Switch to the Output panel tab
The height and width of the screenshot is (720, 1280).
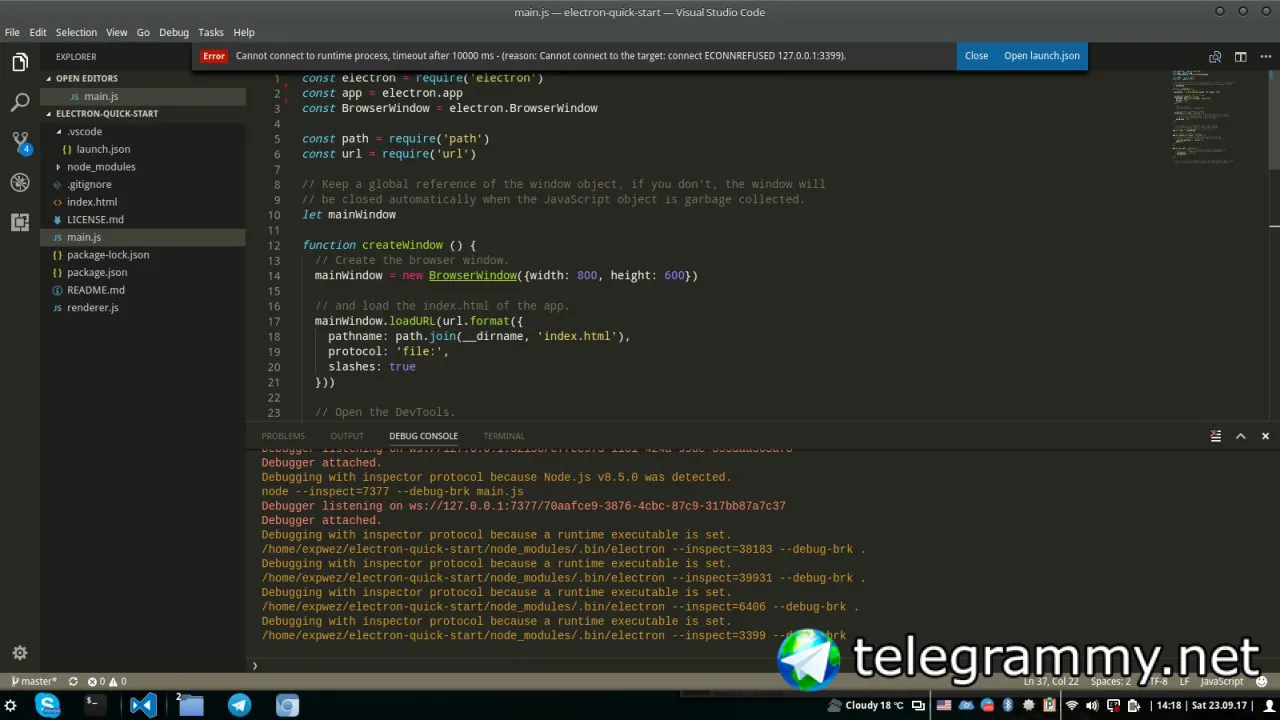pos(347,436)
